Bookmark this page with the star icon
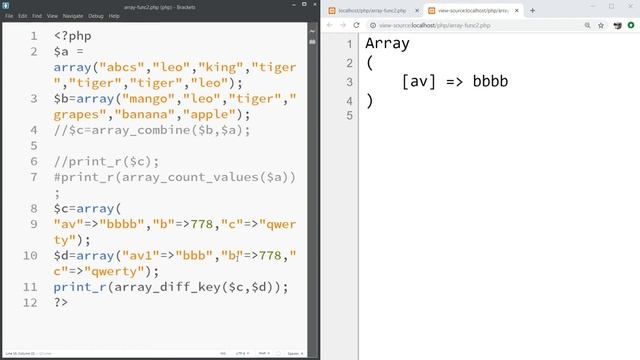The image size is (640, 360). [601, 25]
